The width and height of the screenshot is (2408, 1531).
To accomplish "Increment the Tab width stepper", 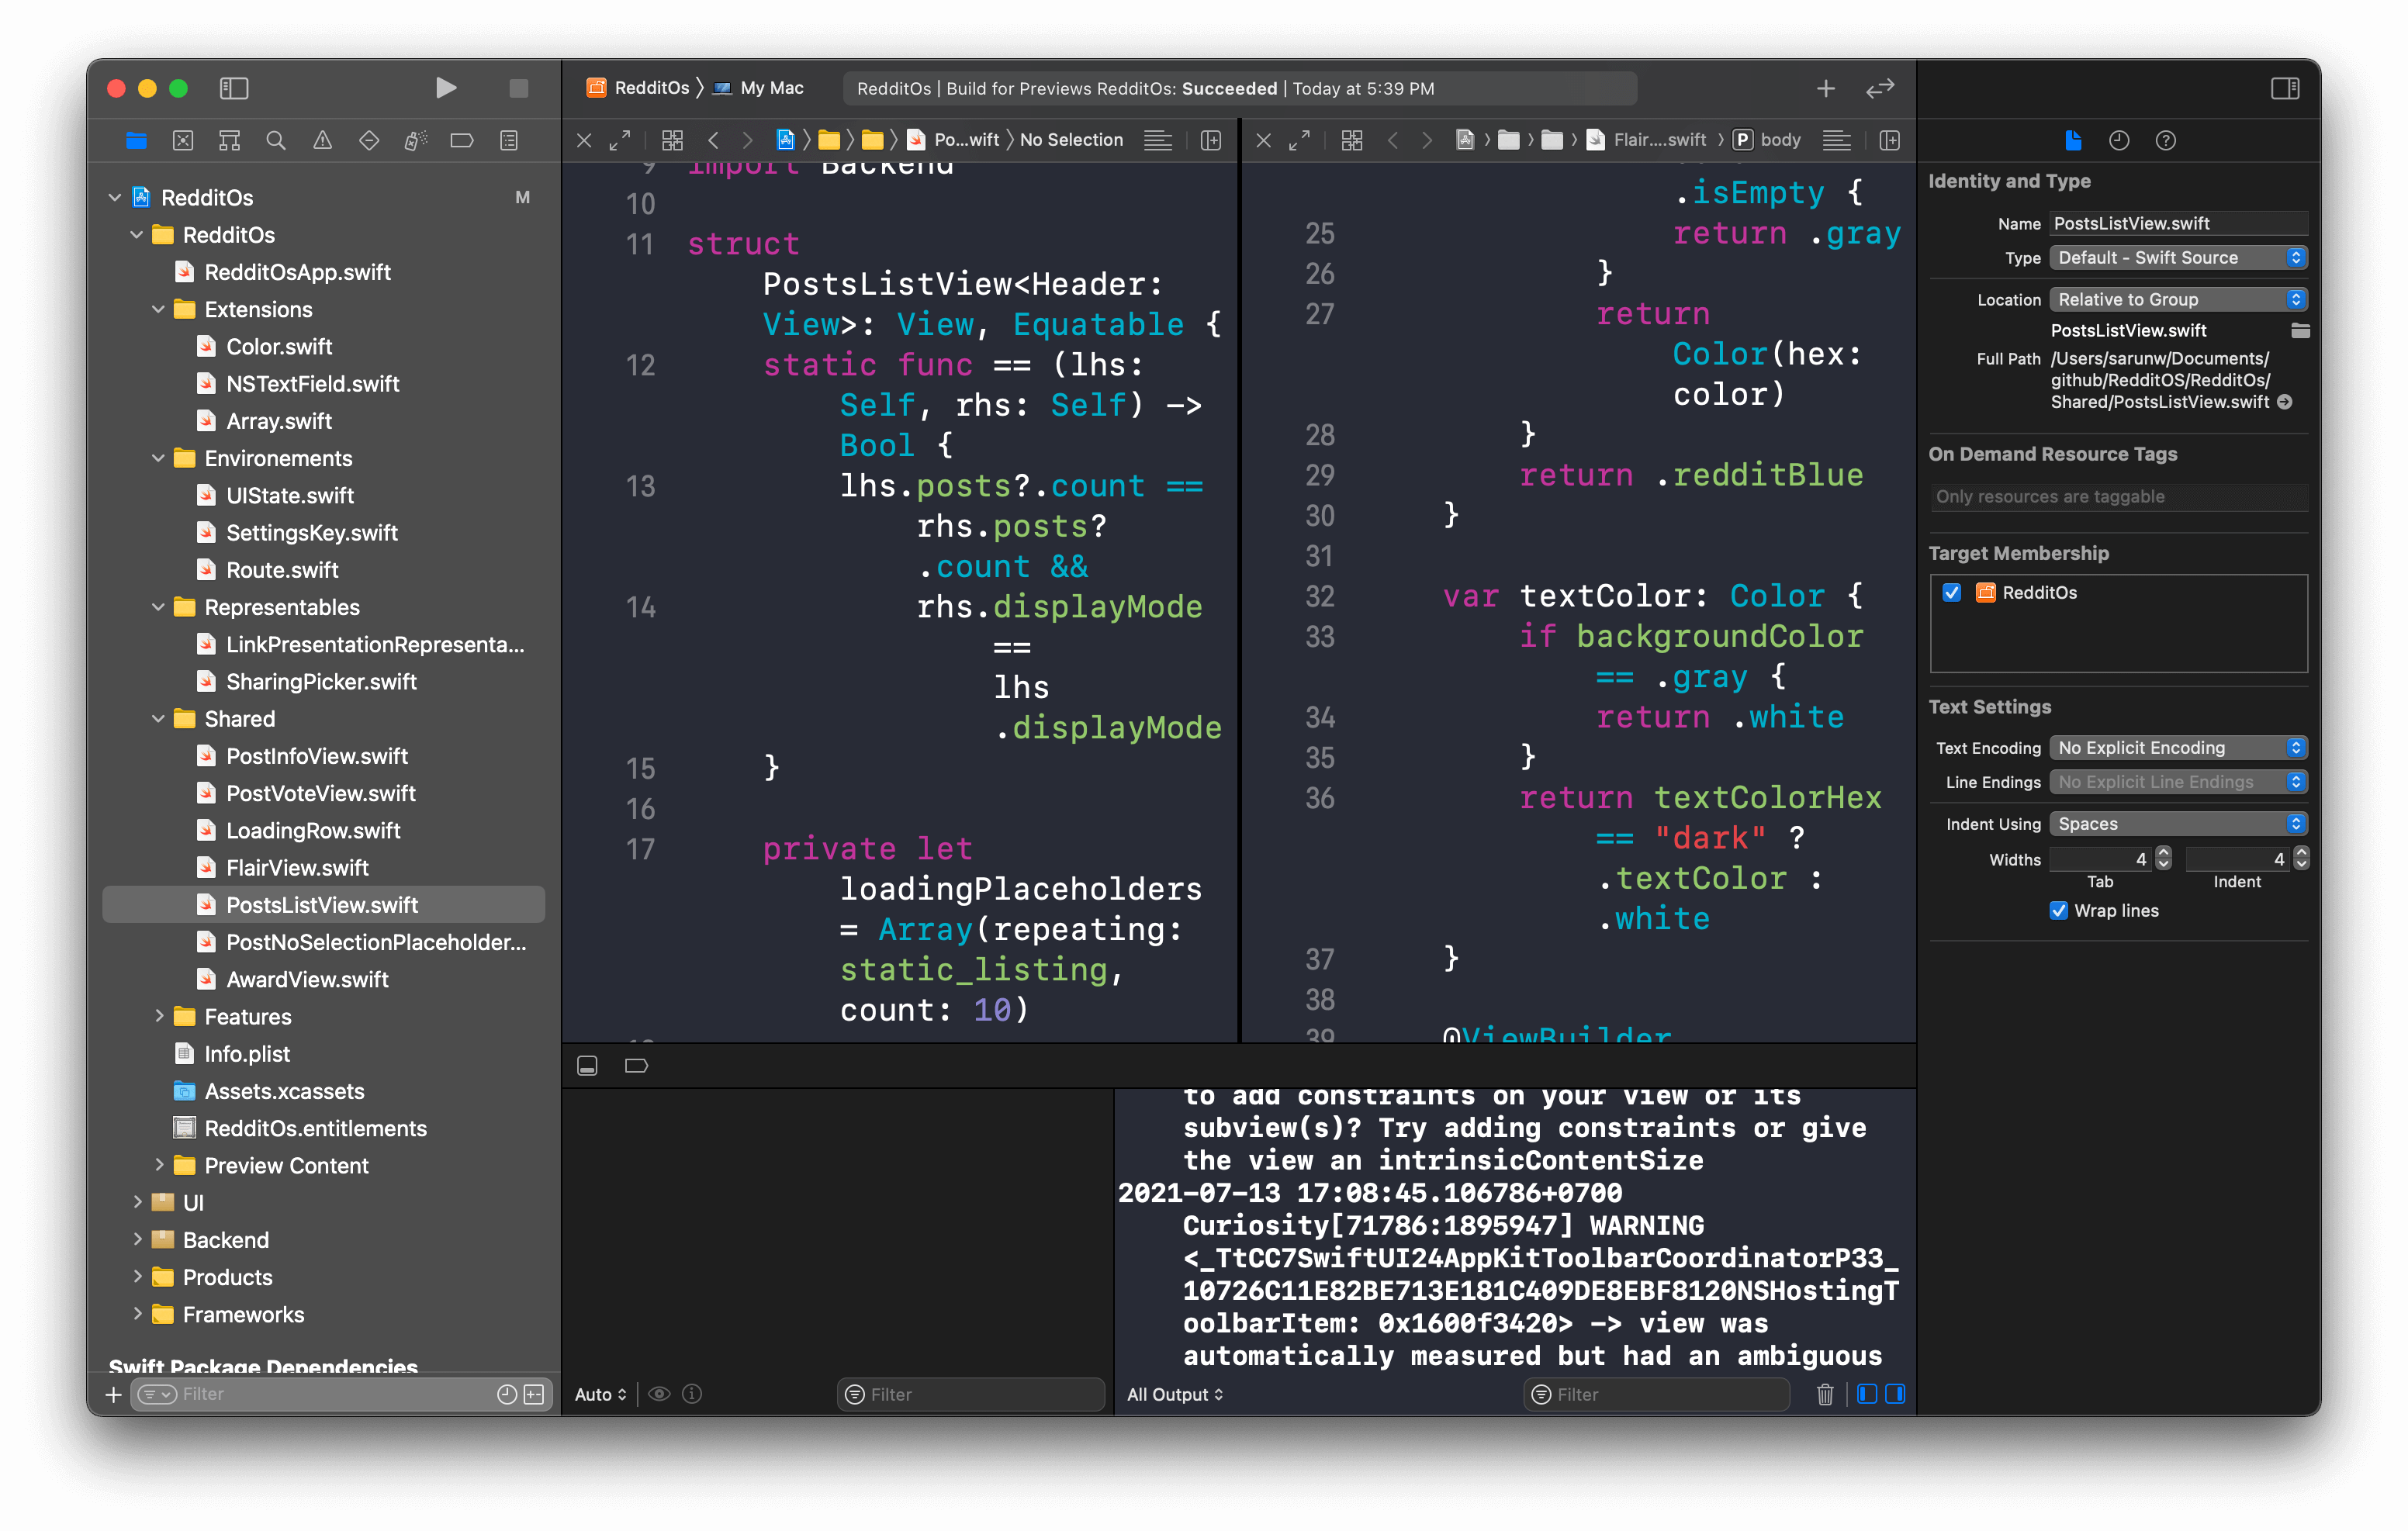I will click(2164, 853).
